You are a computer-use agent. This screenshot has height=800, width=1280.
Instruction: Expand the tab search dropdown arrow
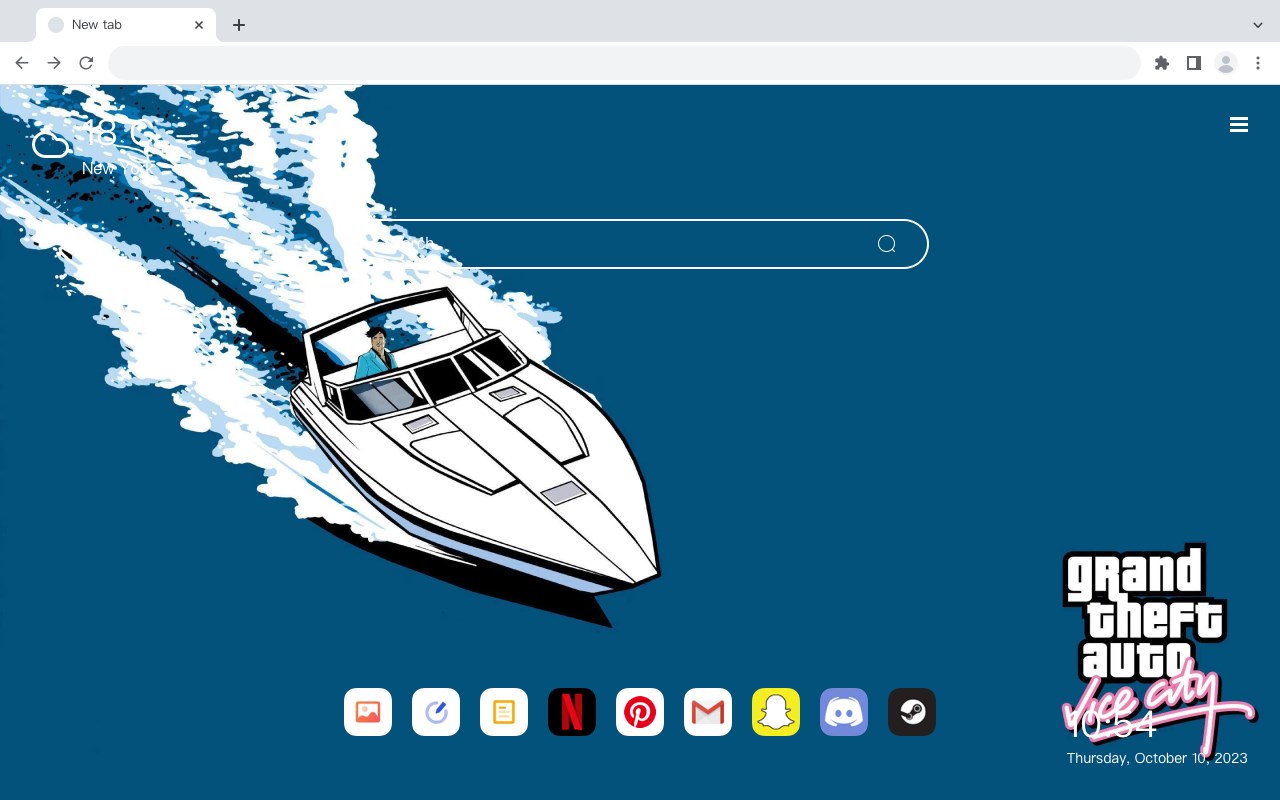coord(1257,25)
